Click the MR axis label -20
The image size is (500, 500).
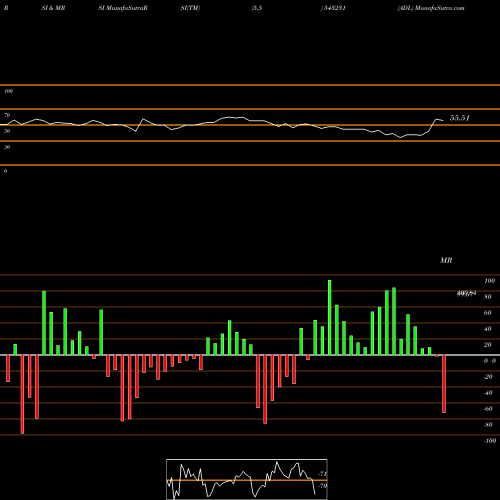pyautogui.click(x=488, y=377)
